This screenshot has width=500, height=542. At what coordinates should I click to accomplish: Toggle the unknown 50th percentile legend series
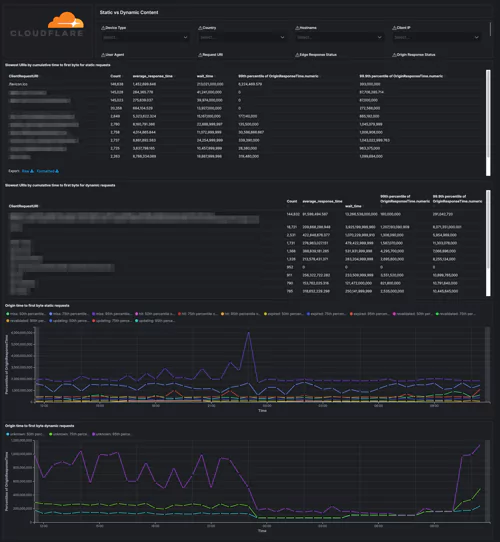(x=25, y=434)
